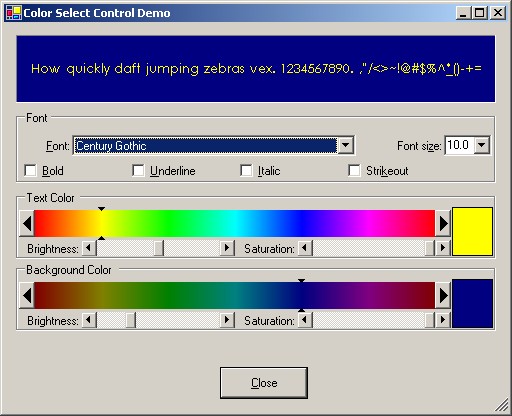Decrease Background Color saturation with left arrow
Image resolution: width=512 pixels, height=416 pixels.
[305, 320]
